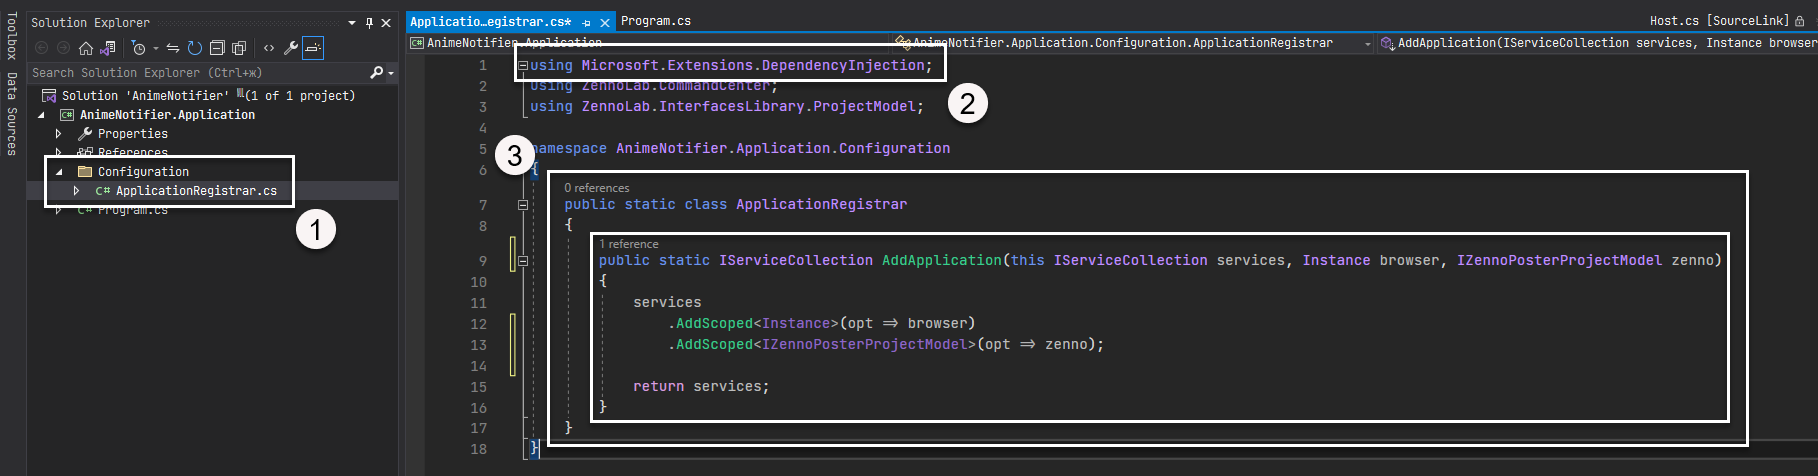Switch between solutions and folder views

(x=108, y=48)
